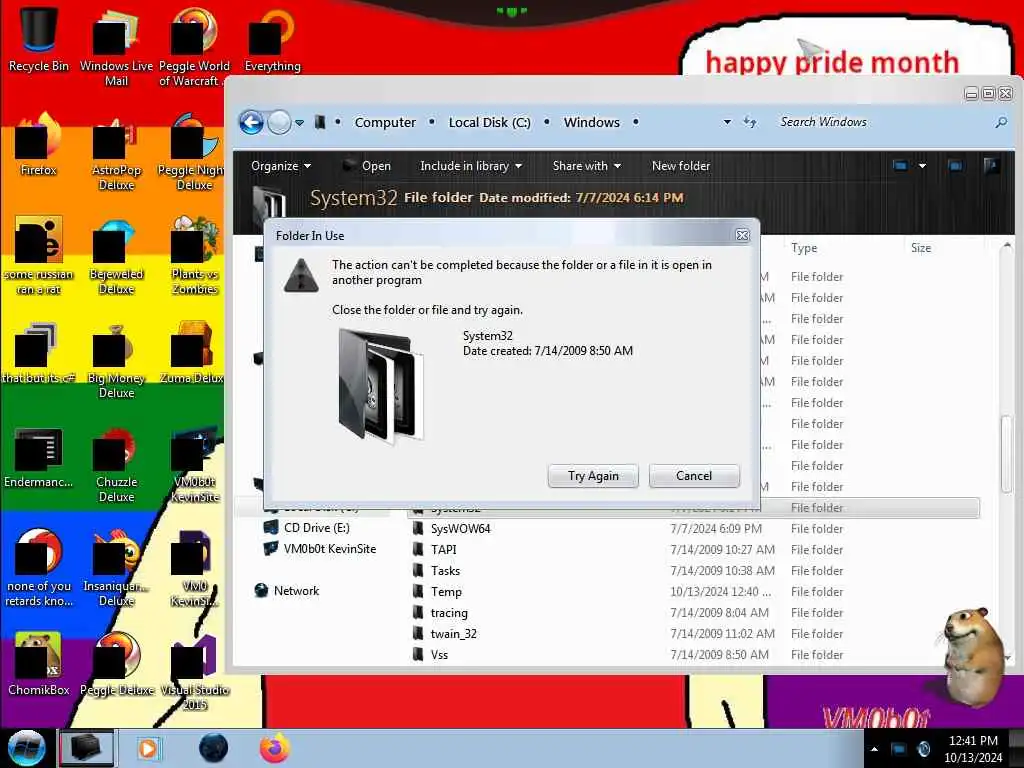
Task: Select the SysWOW64 folder
Action: [x=694, y=529]
